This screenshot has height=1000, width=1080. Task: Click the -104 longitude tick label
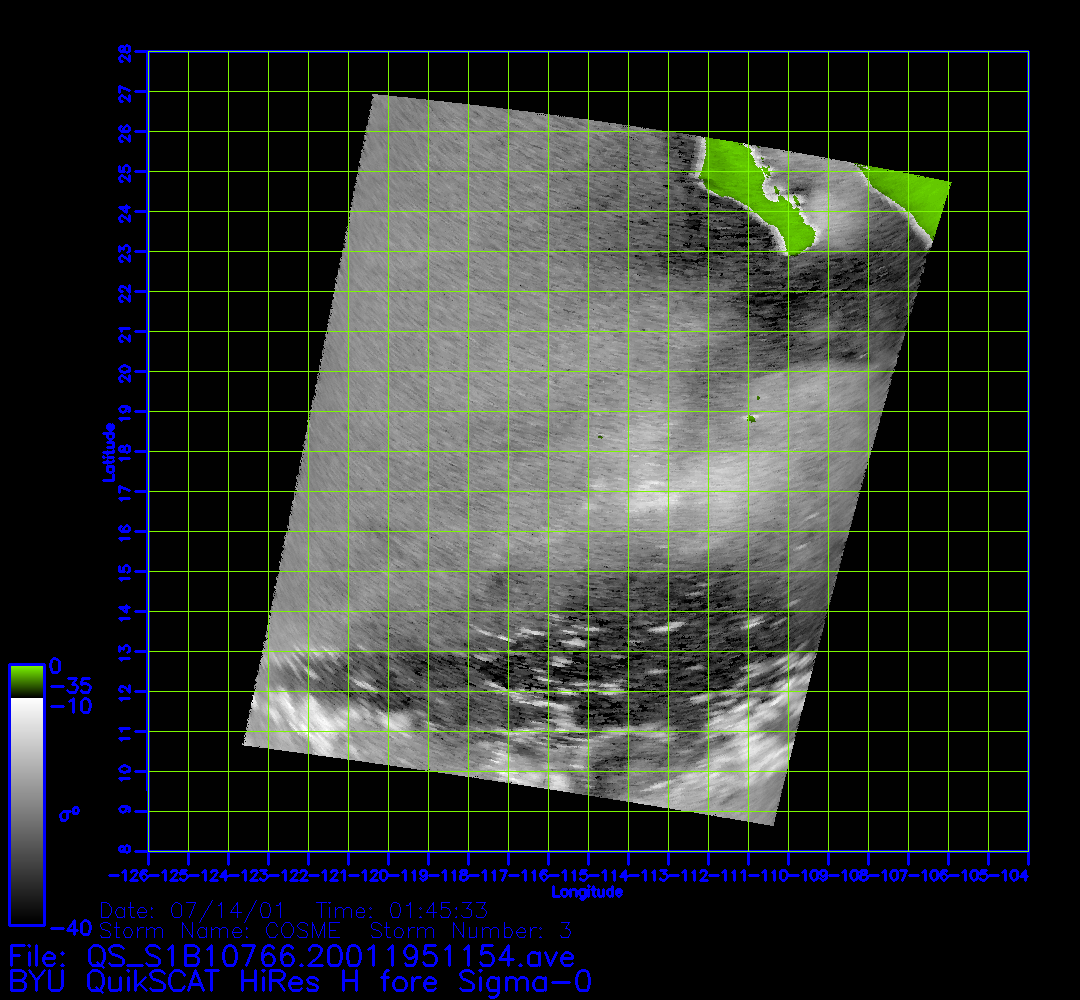point(1017,876)
